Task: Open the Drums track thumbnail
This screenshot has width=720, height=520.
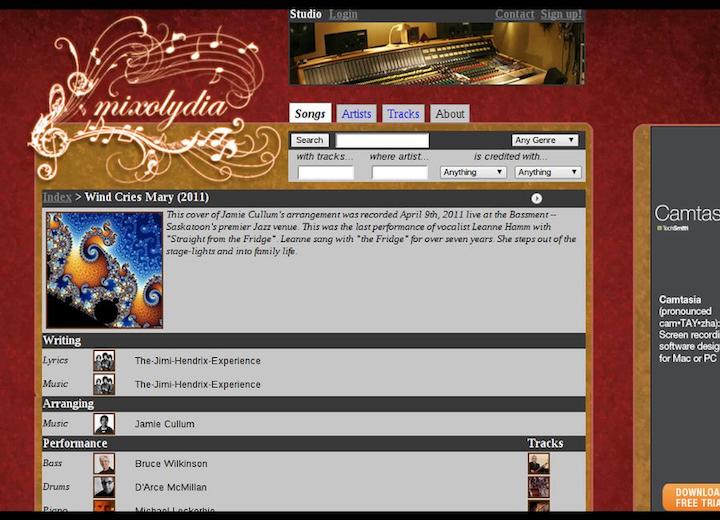Action: pos(539,487)
